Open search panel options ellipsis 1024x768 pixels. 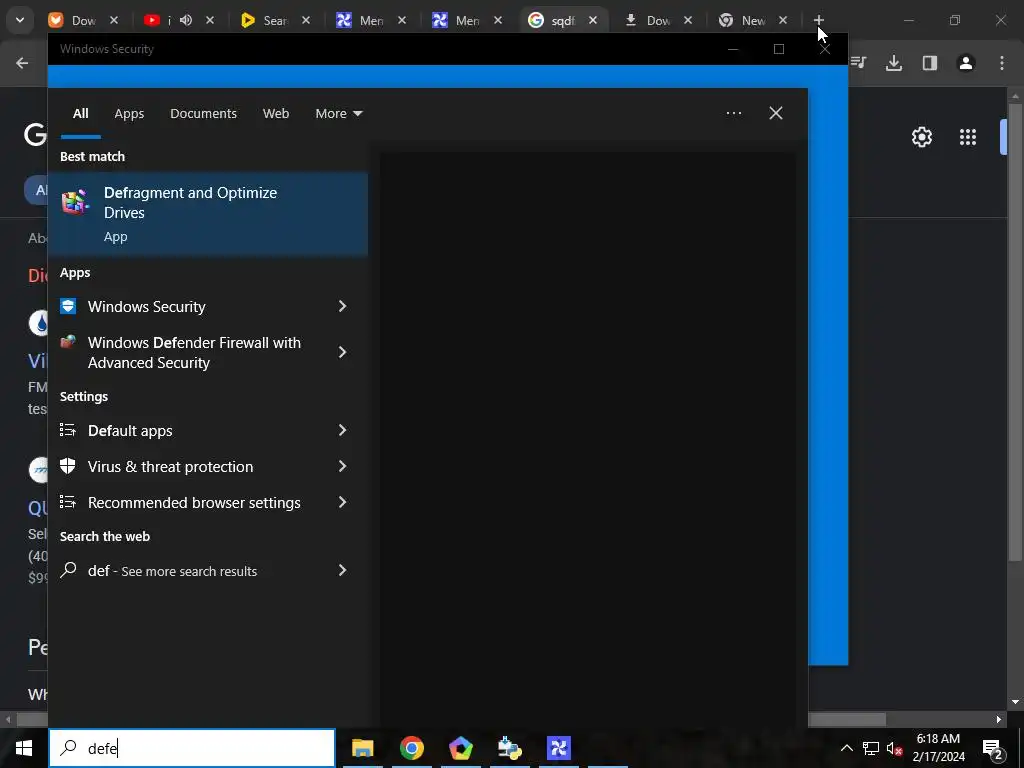pyautogui.click(x=733, y=113)
